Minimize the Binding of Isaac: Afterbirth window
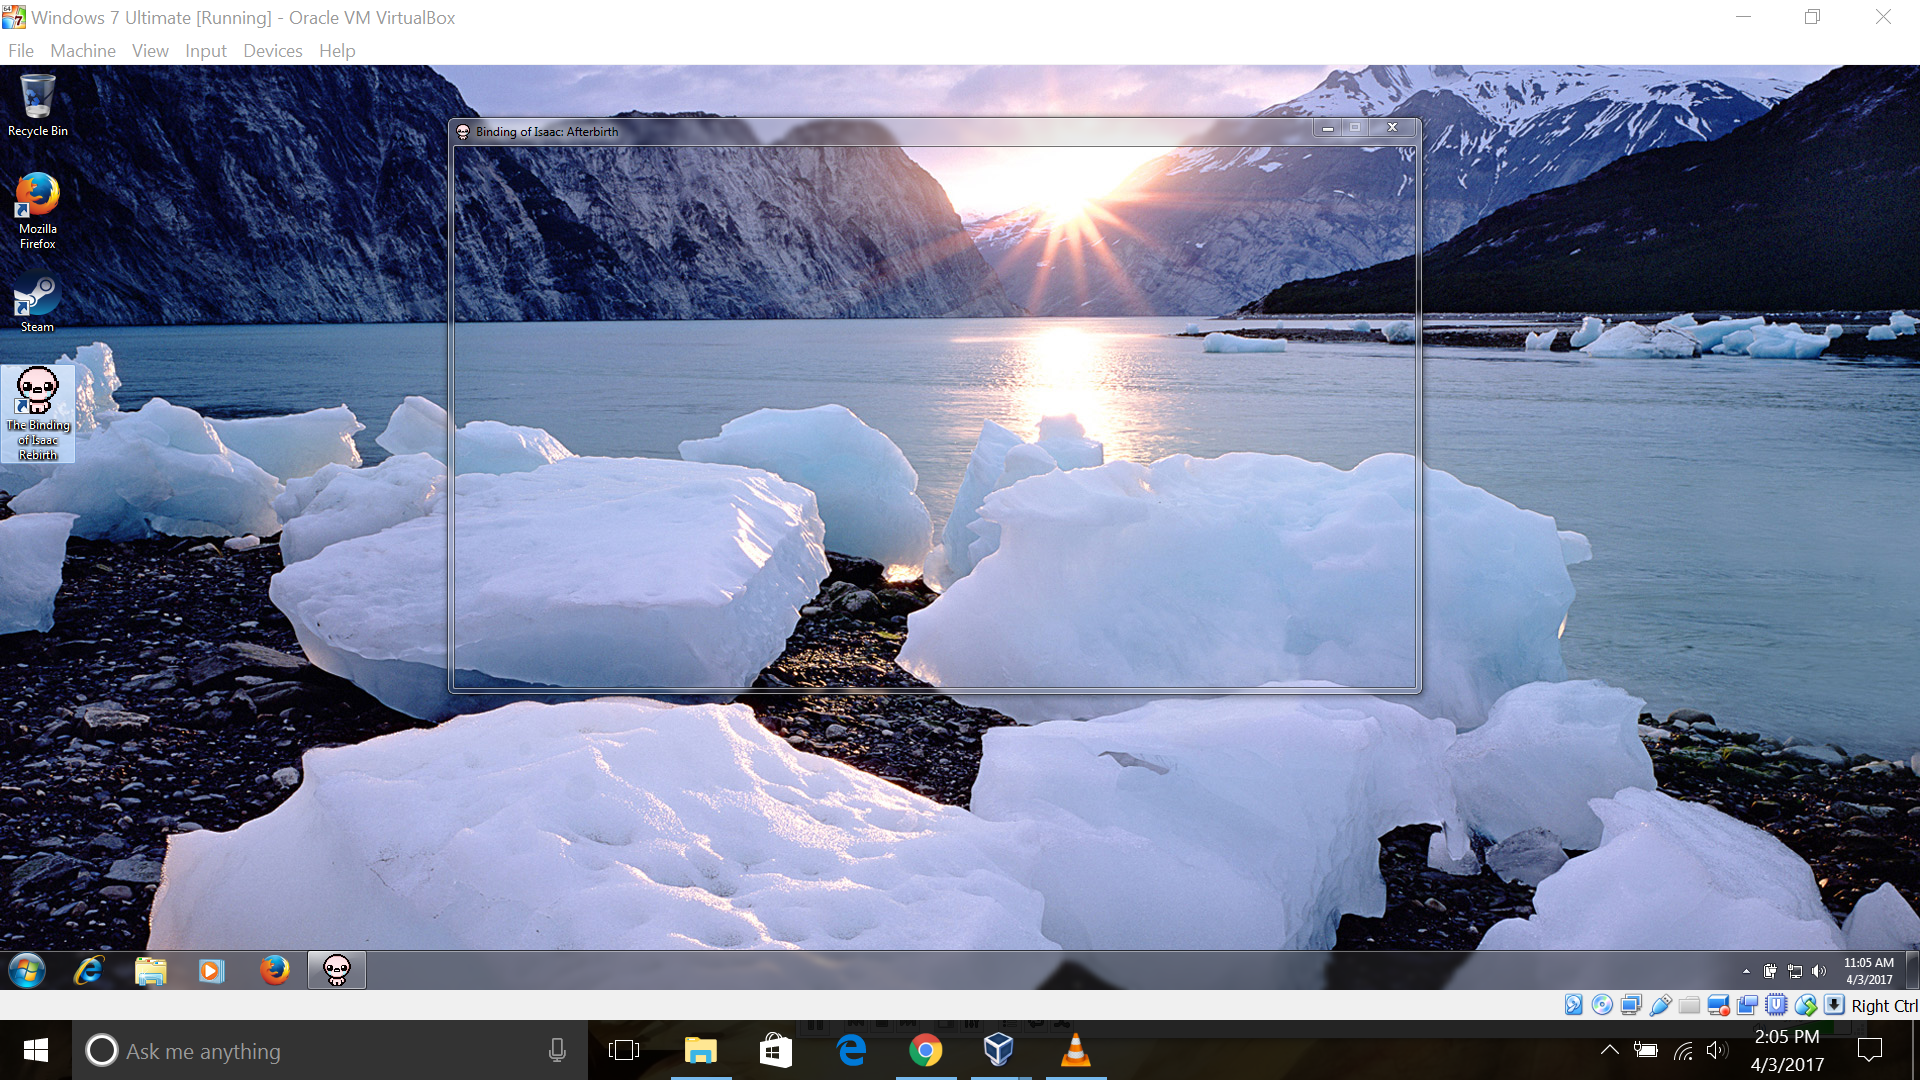This screenshot has height=1080, width=1920. 1327,128
